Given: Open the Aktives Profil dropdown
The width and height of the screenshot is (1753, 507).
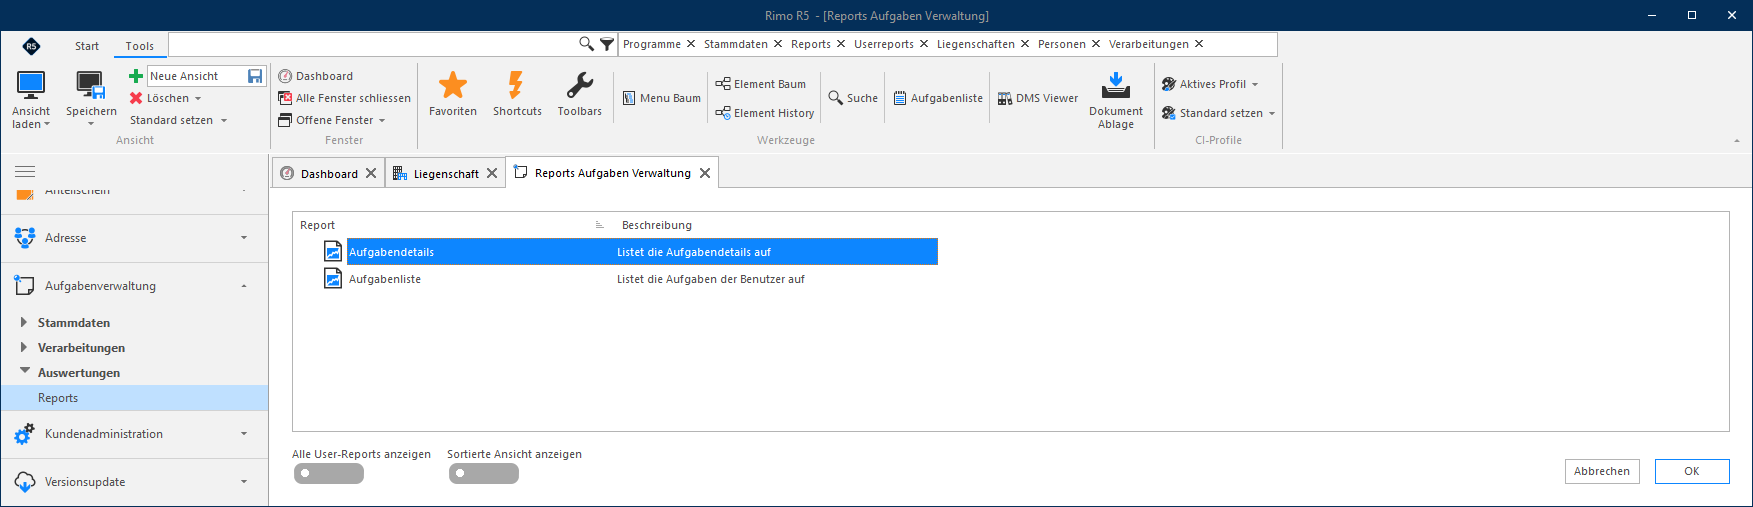Looking at the screenshot, I should click(1255, 85).
